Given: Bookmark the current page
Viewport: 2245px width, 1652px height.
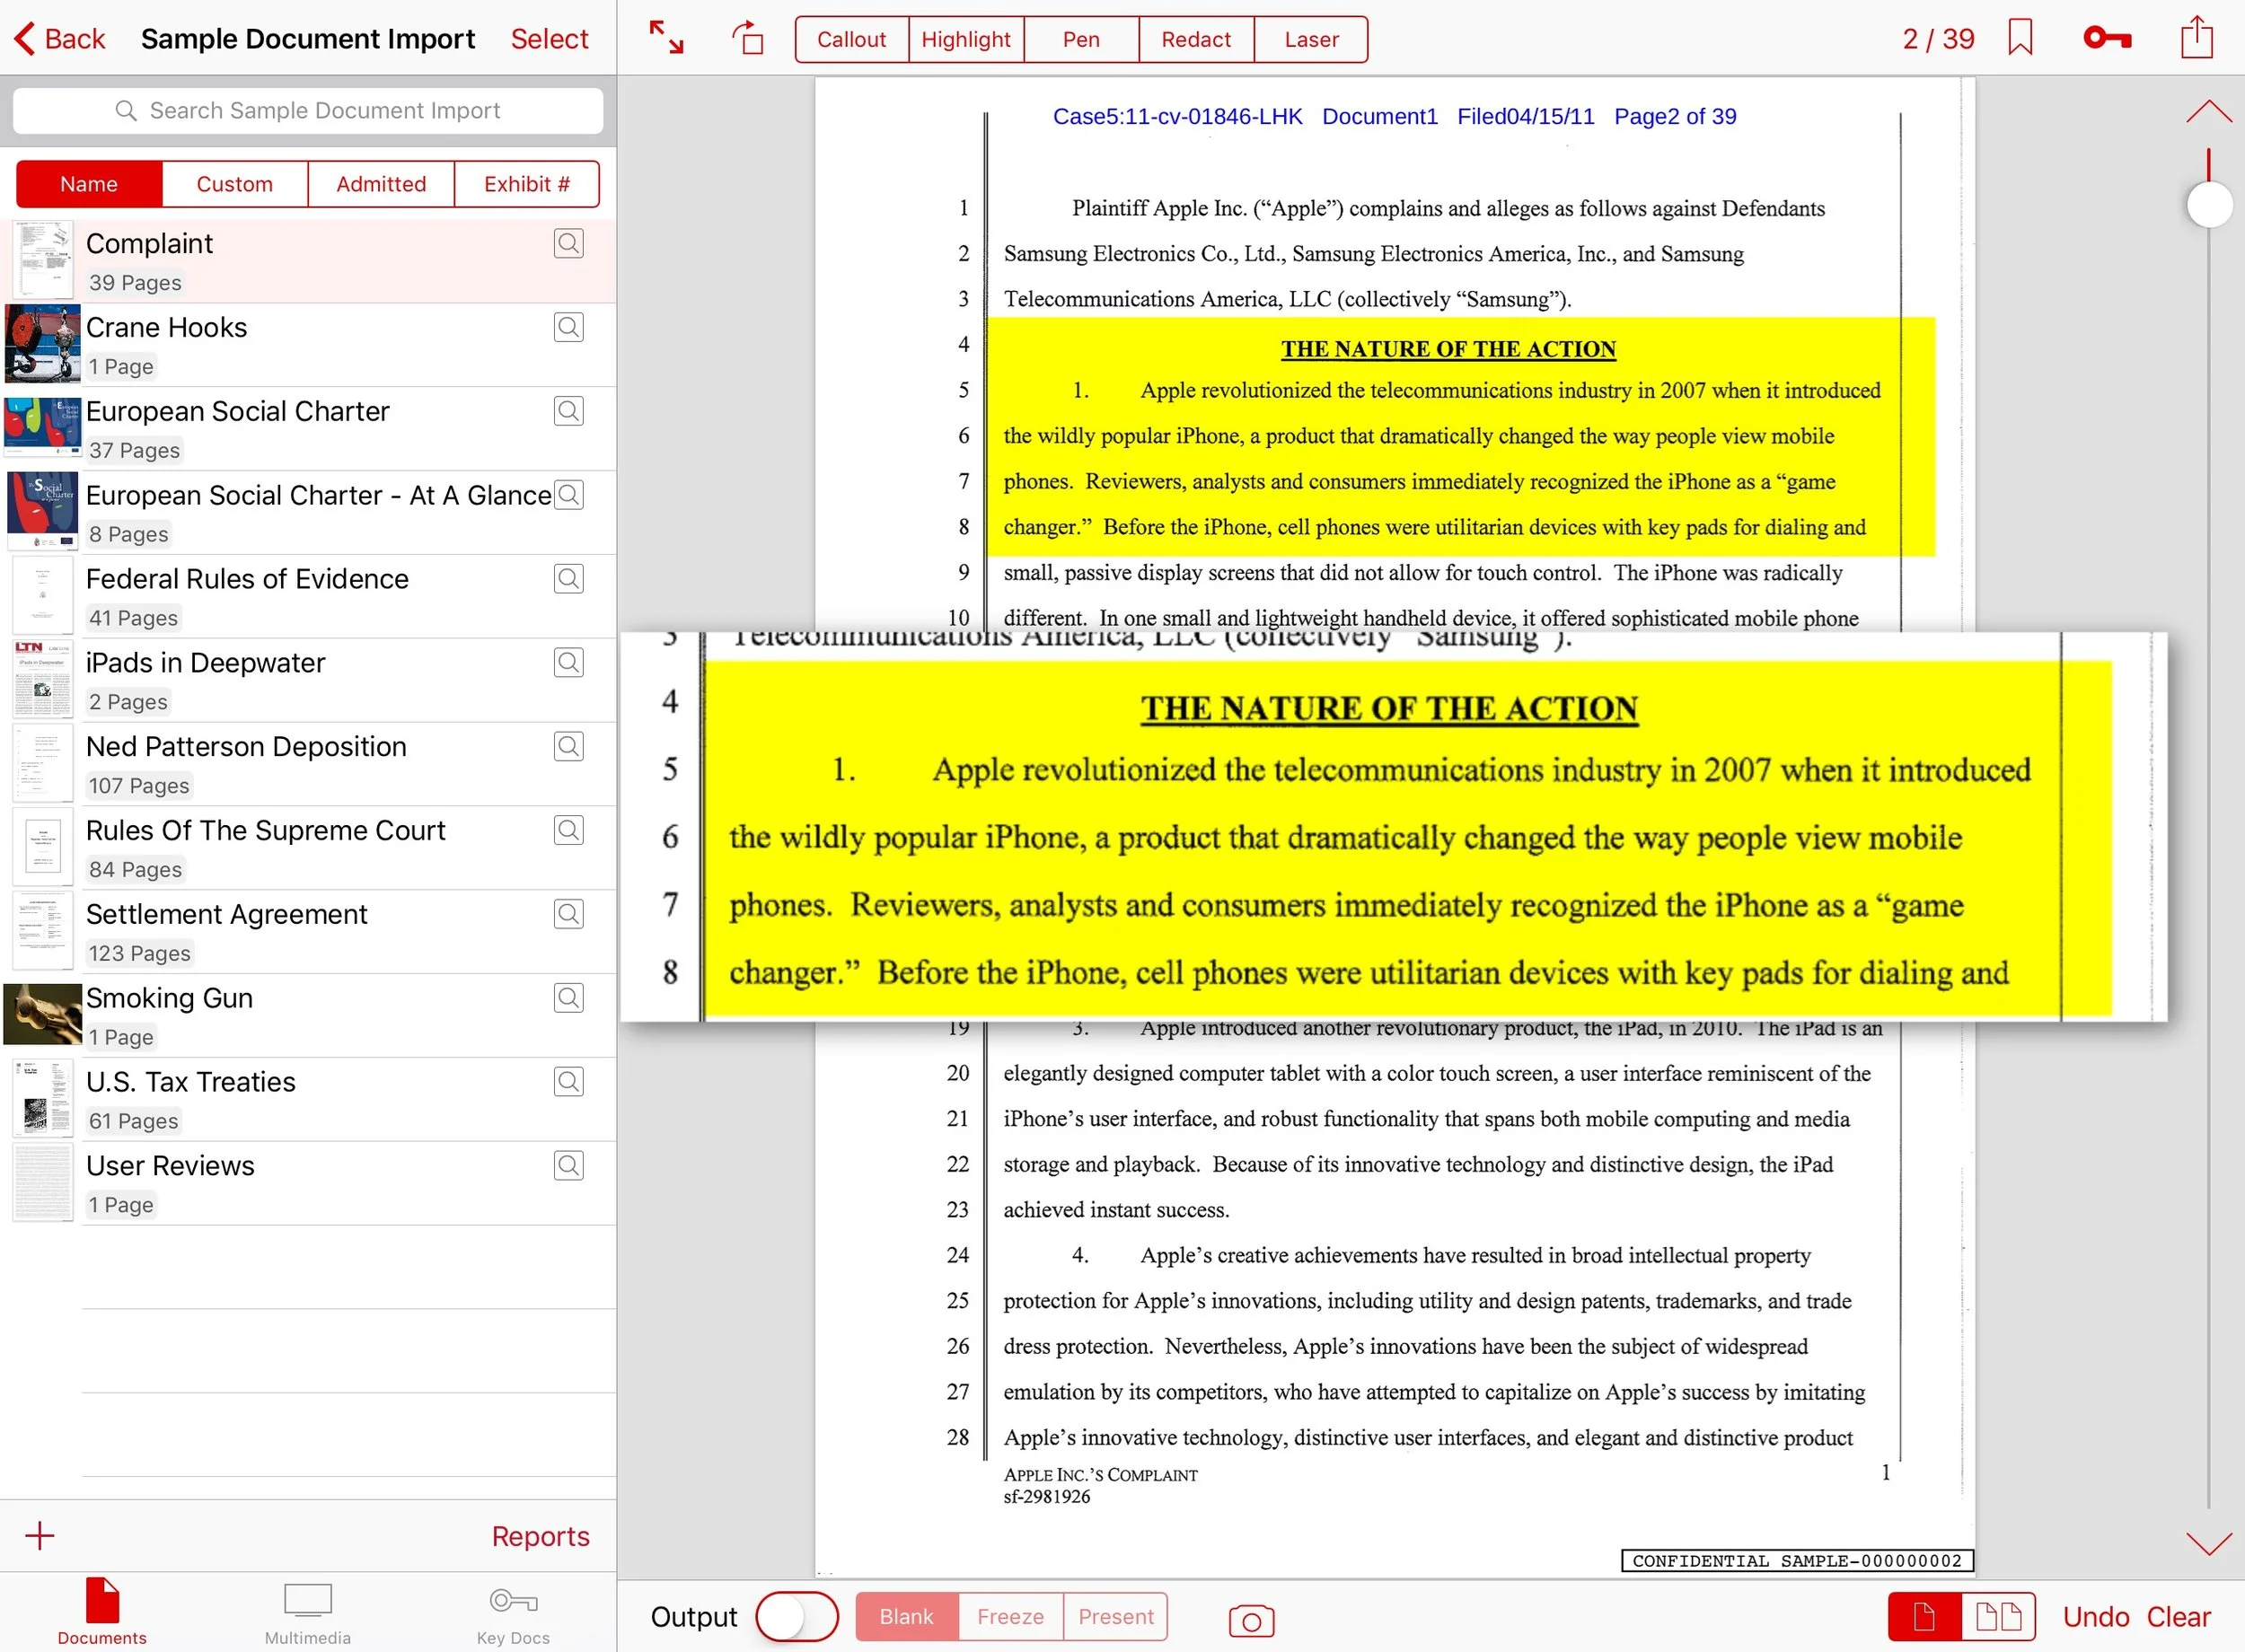Looking at the screenshot, I should (x=2020, y=38).
